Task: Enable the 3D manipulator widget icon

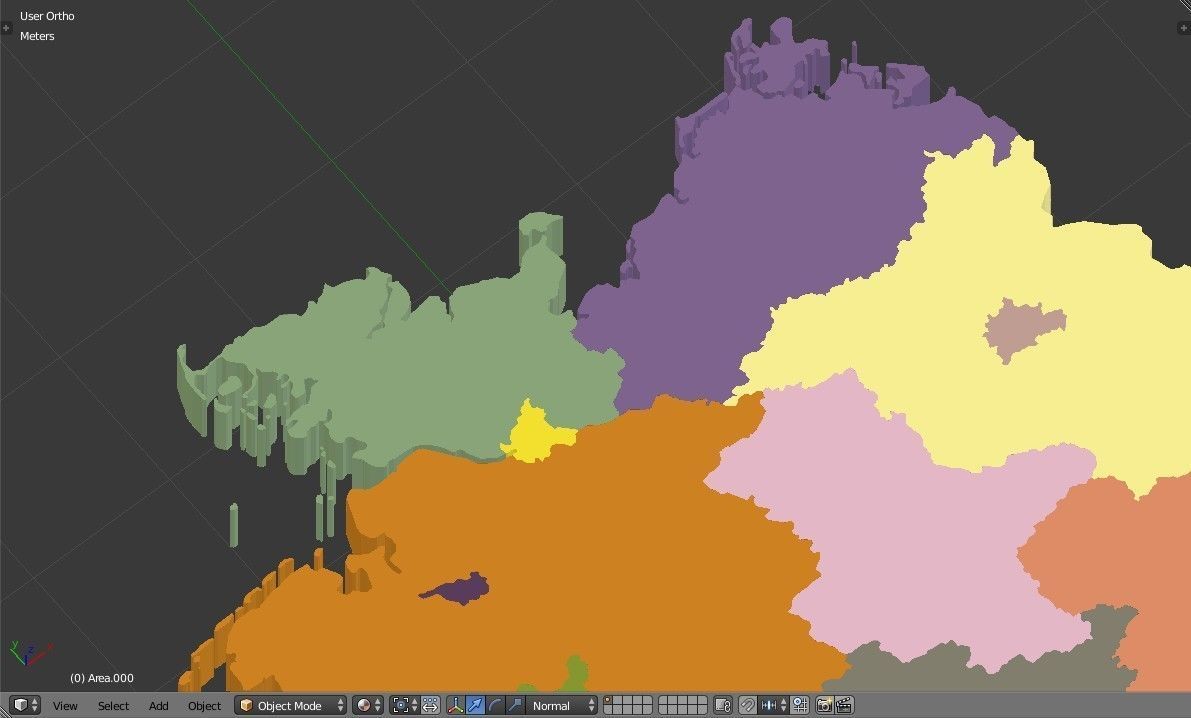Action: tap(456, 706)
